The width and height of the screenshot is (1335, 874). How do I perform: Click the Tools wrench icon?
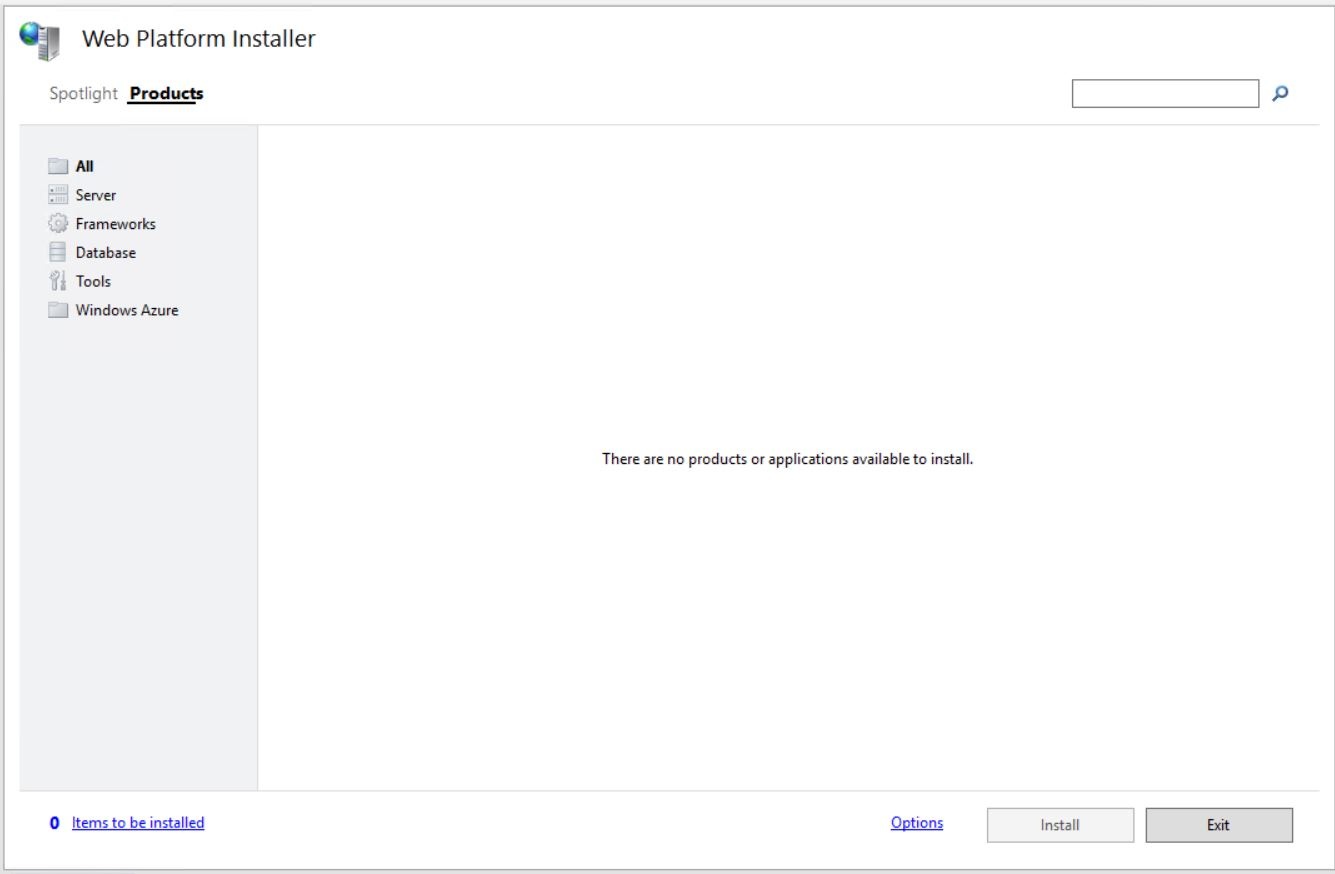click(x=58, y=282)
